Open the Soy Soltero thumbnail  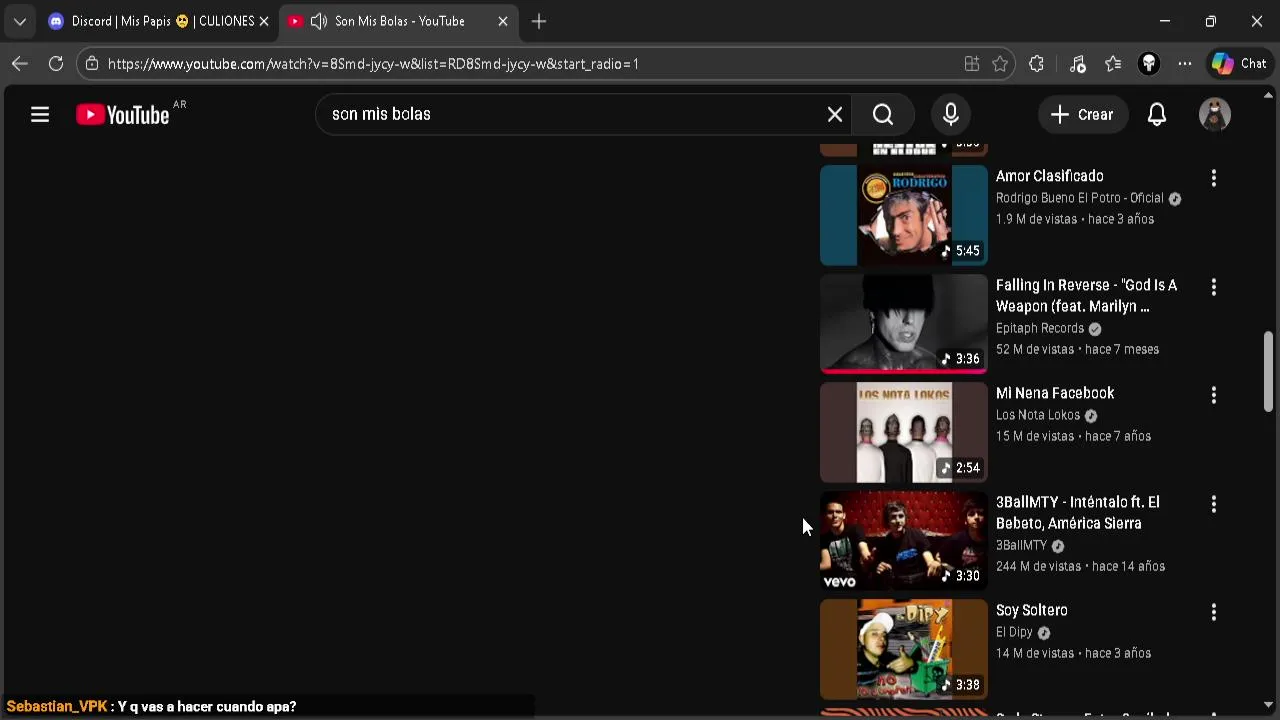point(904,649)
